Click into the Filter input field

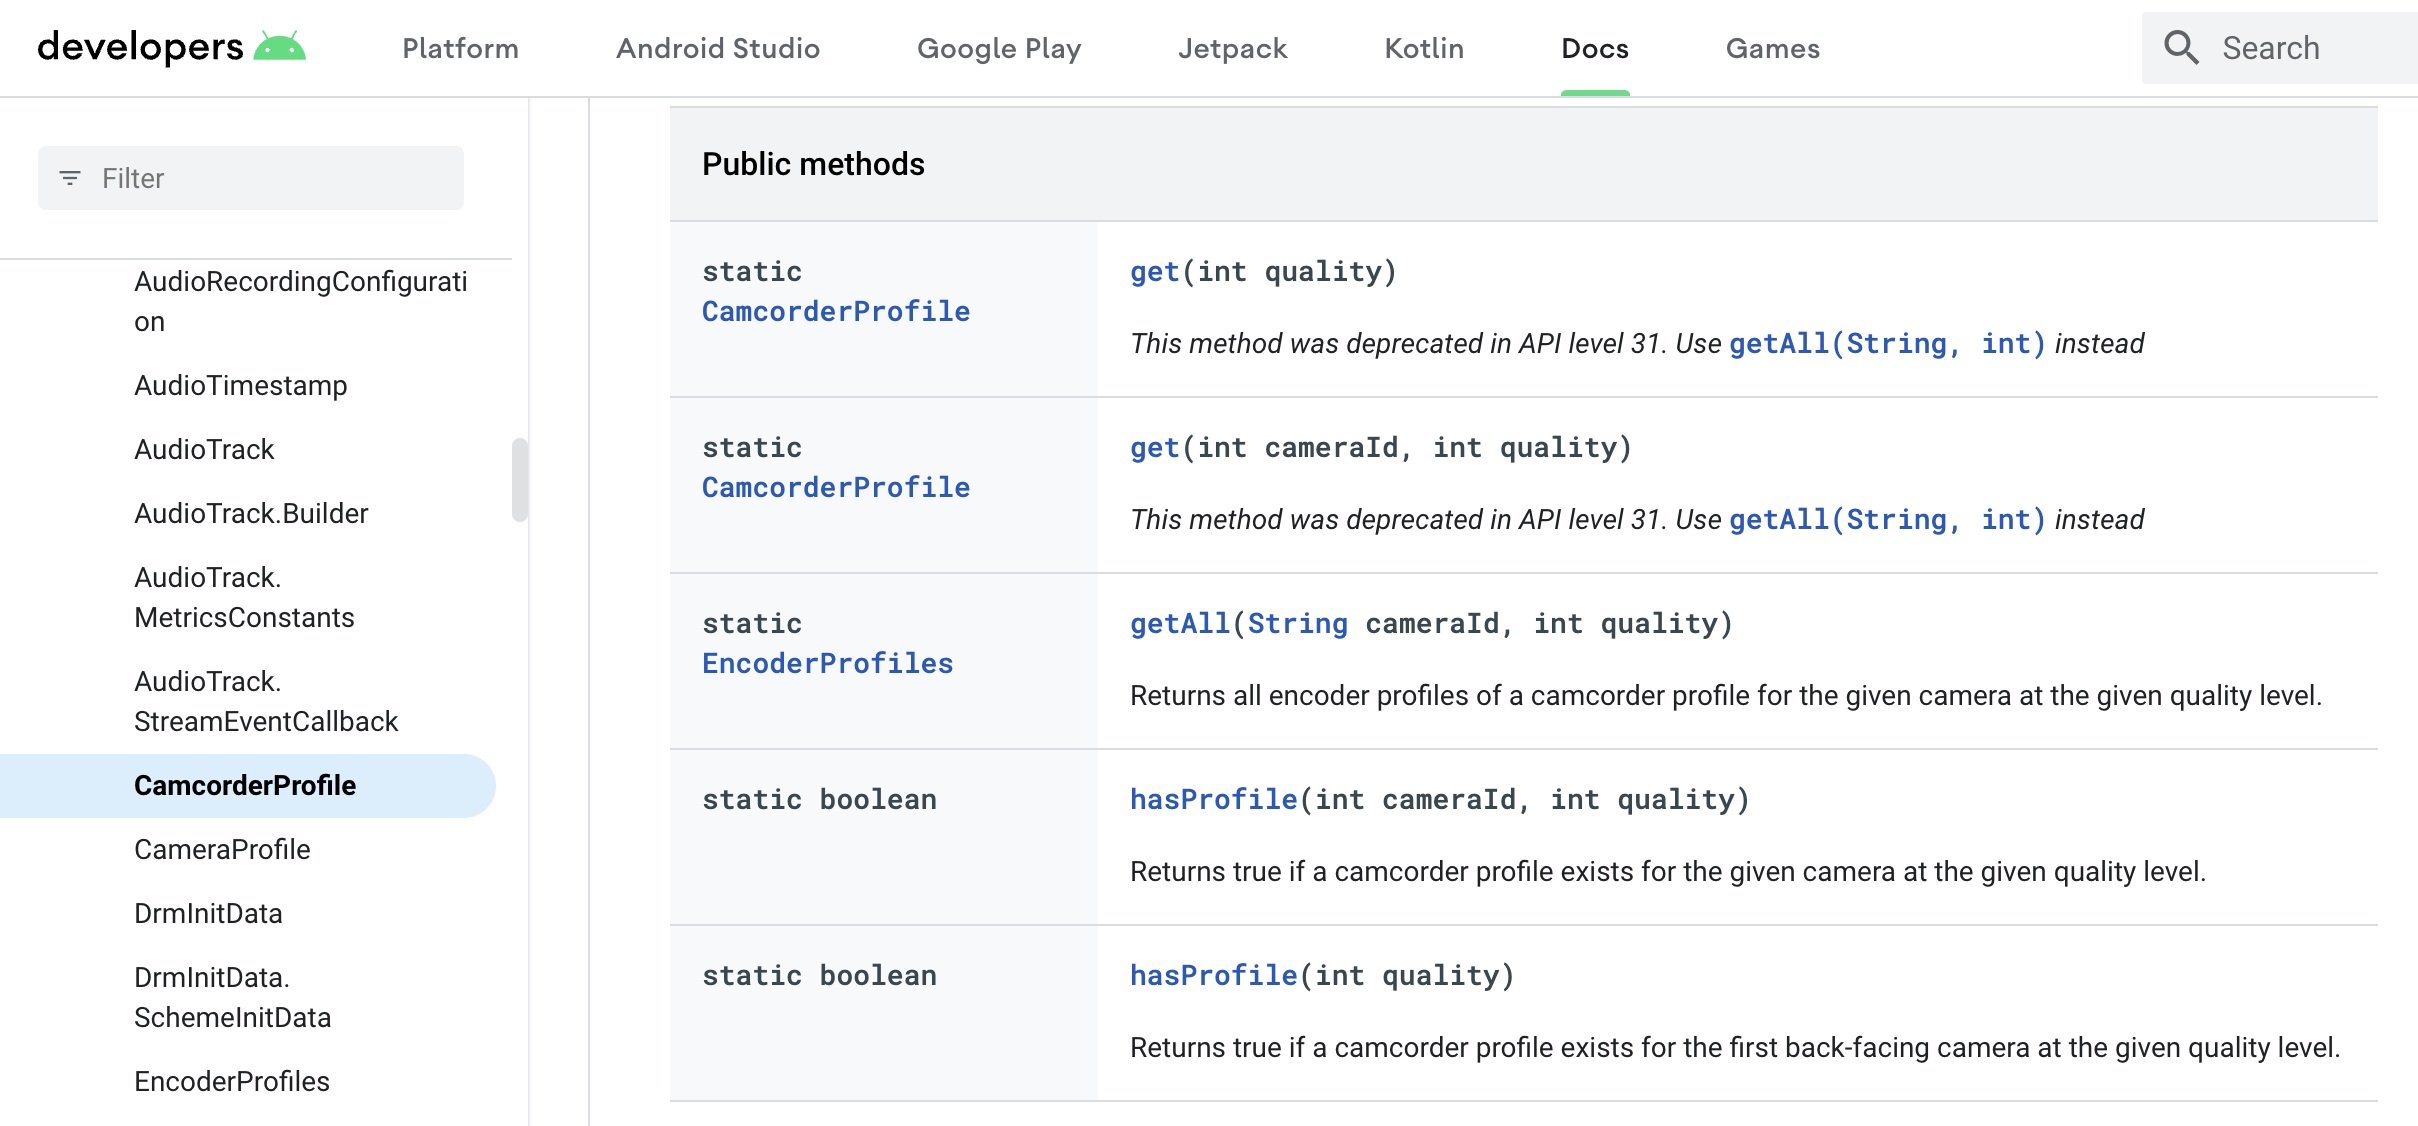(250, 177)
